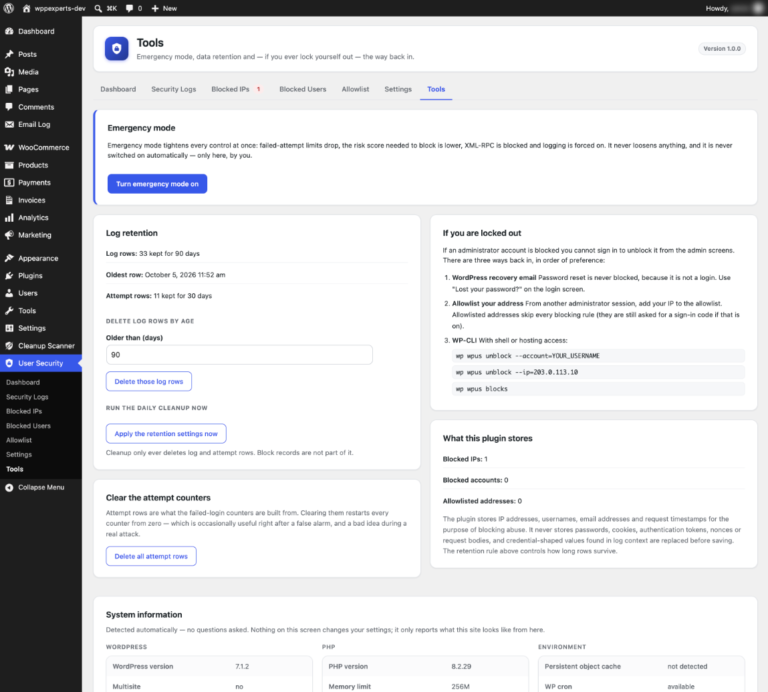Click the User Security shield icon in sidebar
Image resolution: width=768 pixels, height=692 pixels.
tap(9, 363)
